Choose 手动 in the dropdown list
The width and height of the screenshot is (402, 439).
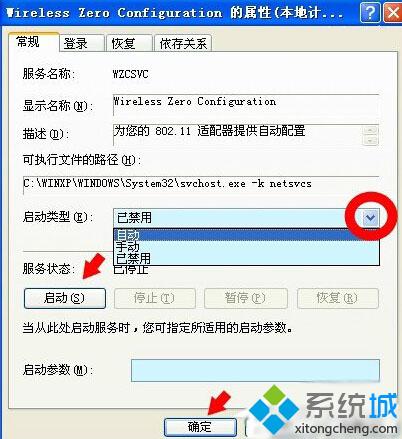click(x=246, y=247)
